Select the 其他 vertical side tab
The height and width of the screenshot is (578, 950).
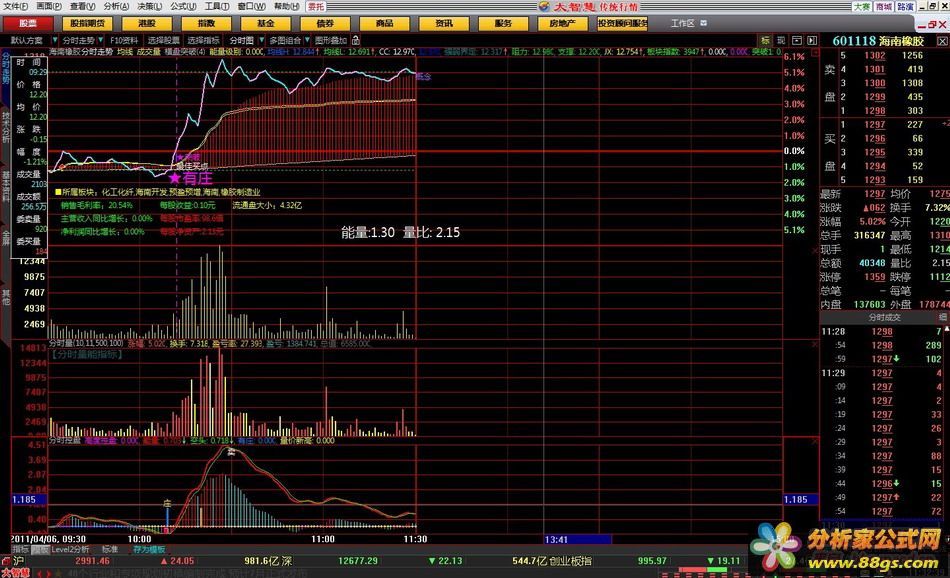pyautogui.click(x=5, y=297)
